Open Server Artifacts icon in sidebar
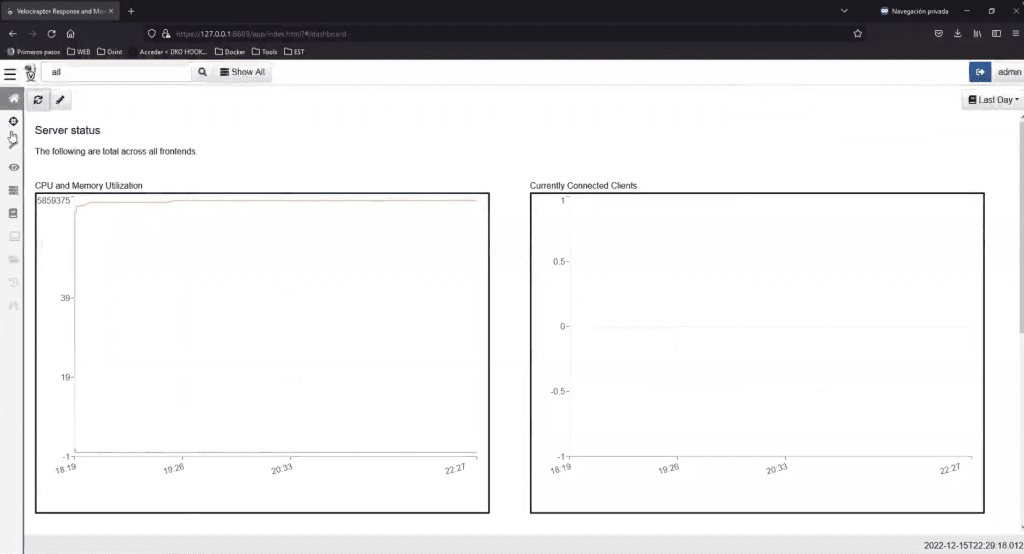This screenshot has width=1024, height=554. coord(13,190)
